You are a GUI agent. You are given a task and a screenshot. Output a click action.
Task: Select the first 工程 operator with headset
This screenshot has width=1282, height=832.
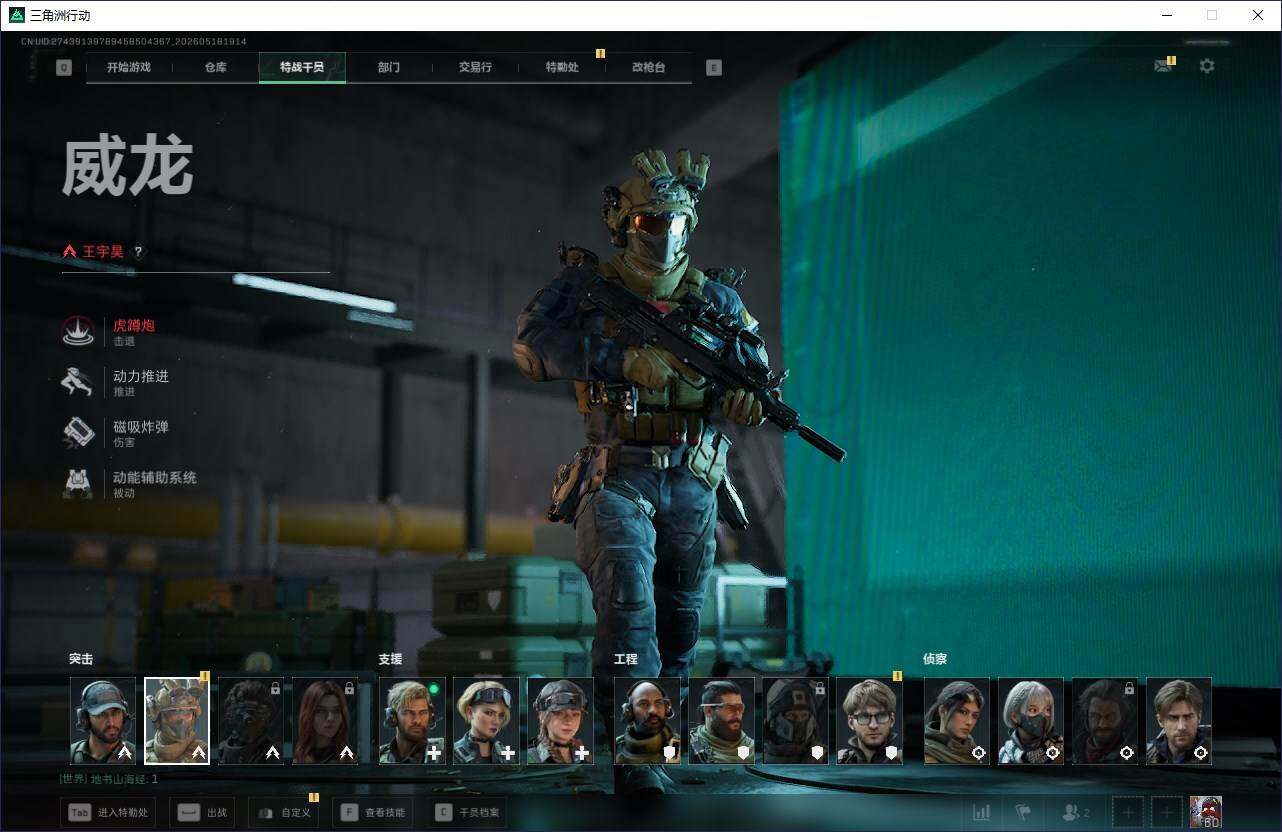647,721
